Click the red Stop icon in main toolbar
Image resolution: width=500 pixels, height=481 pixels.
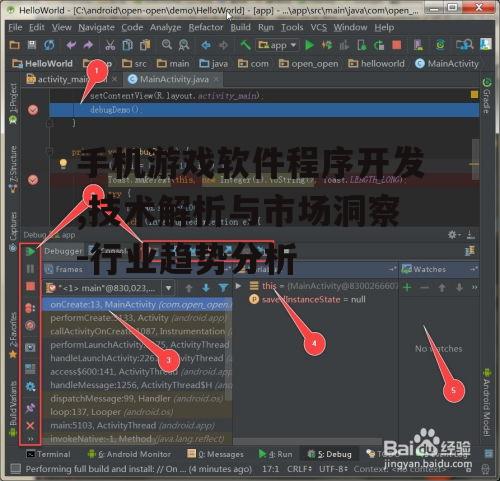[397, 45]
